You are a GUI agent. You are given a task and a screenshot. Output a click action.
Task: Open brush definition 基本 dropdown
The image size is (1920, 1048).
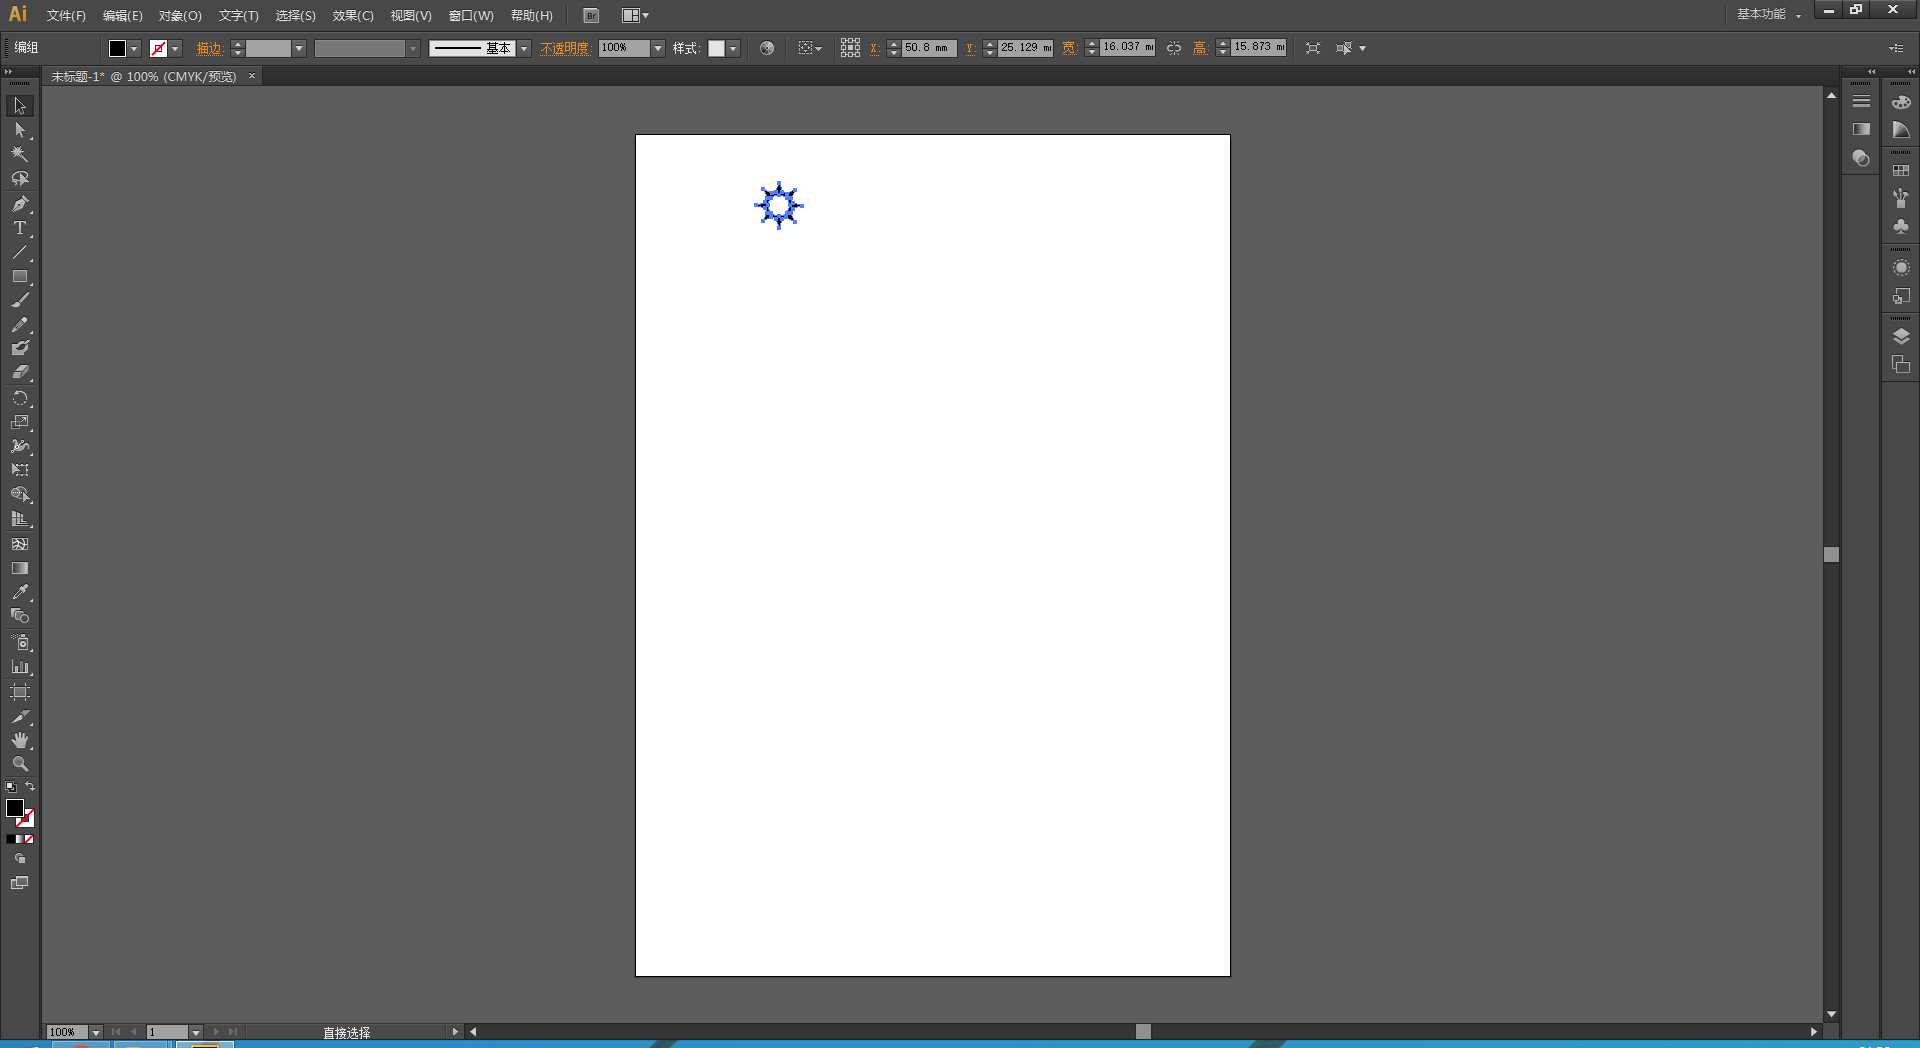coord(524,48)
